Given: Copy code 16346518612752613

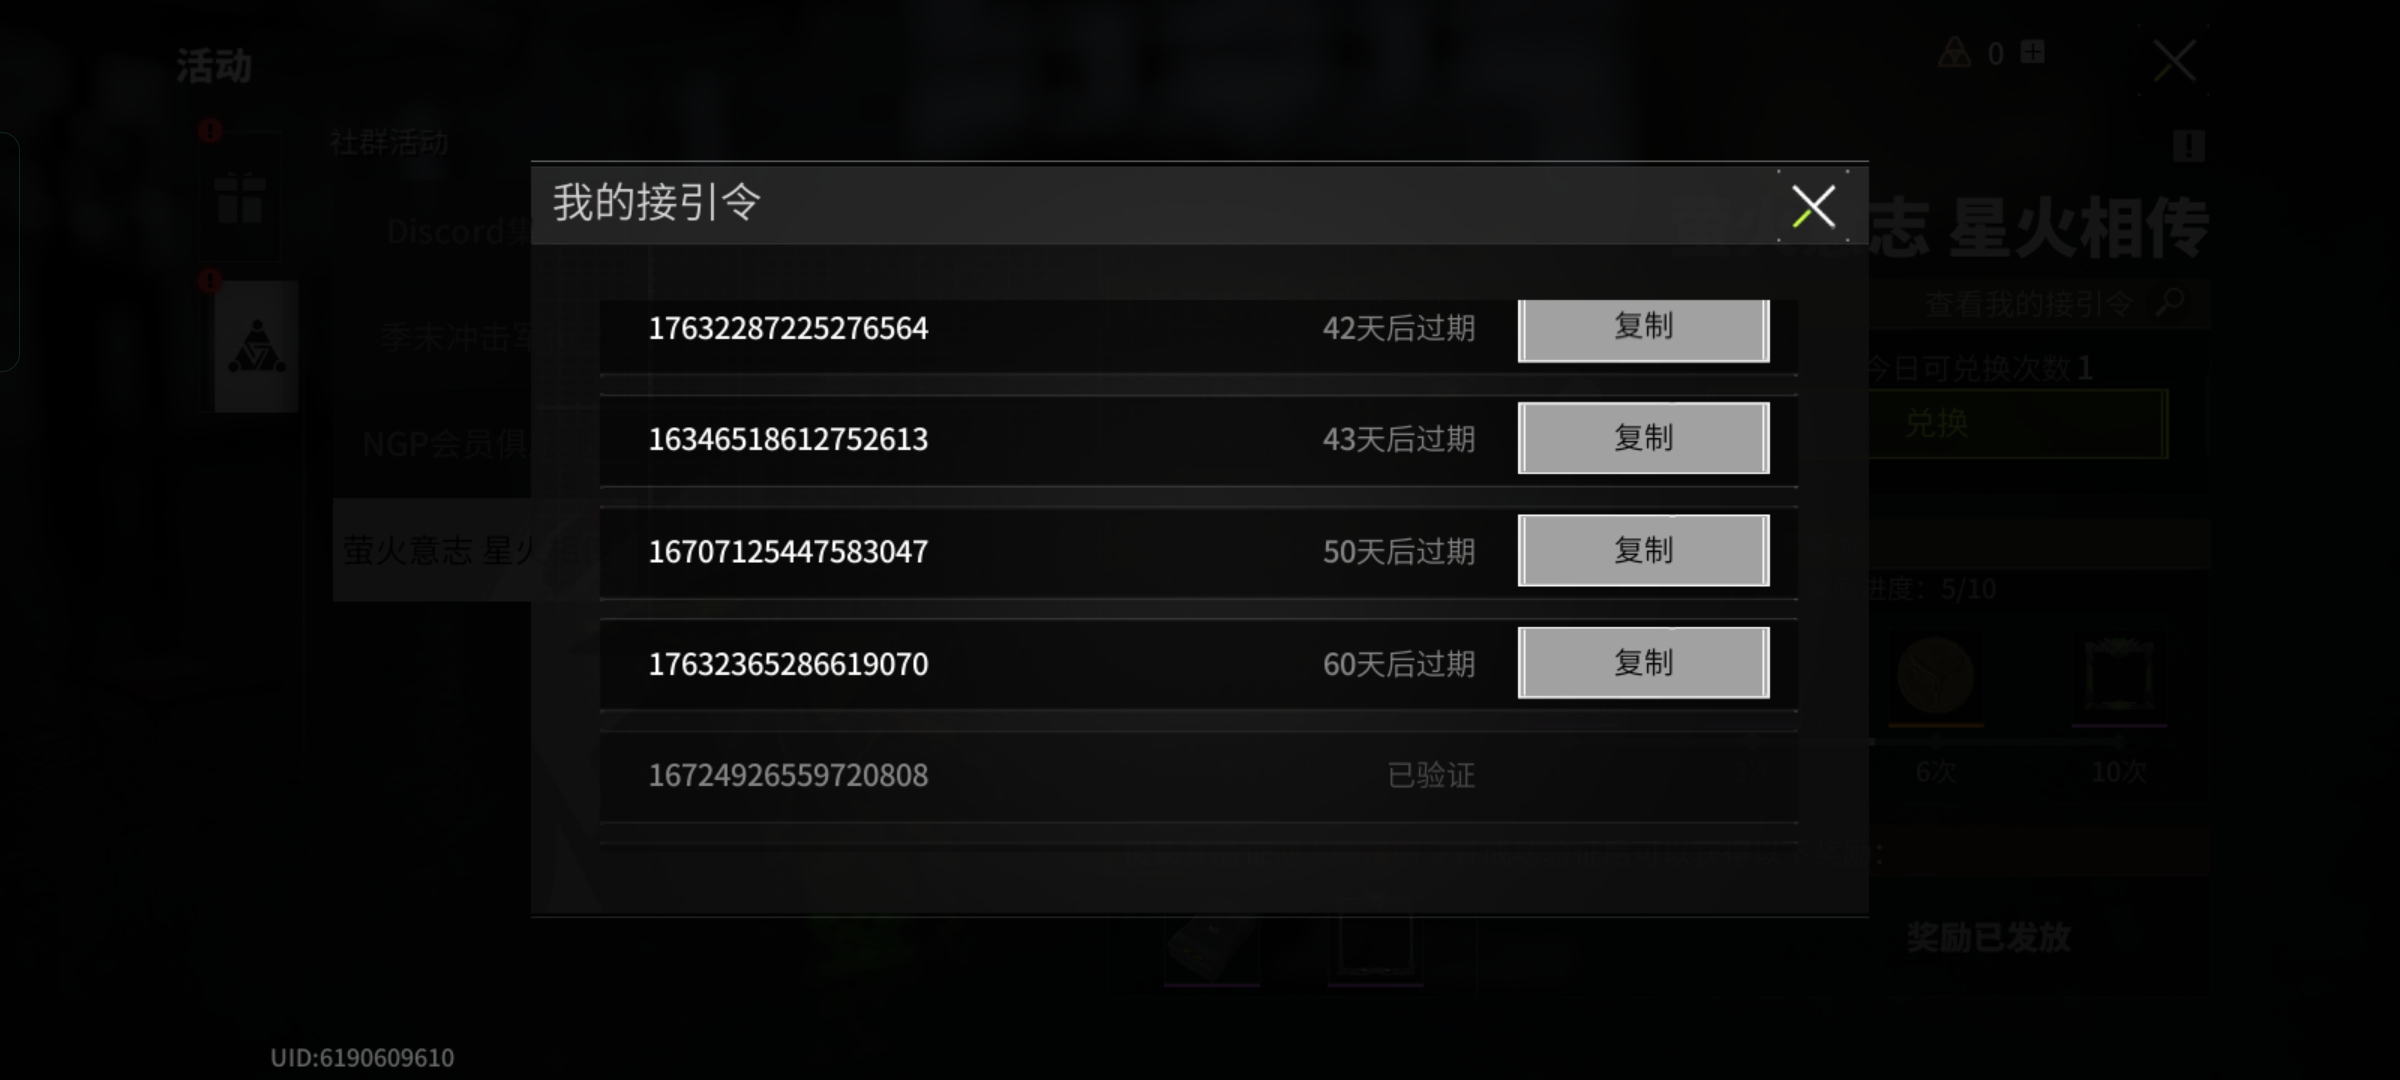Looking at the screenshot, I should coord(1643,438).
